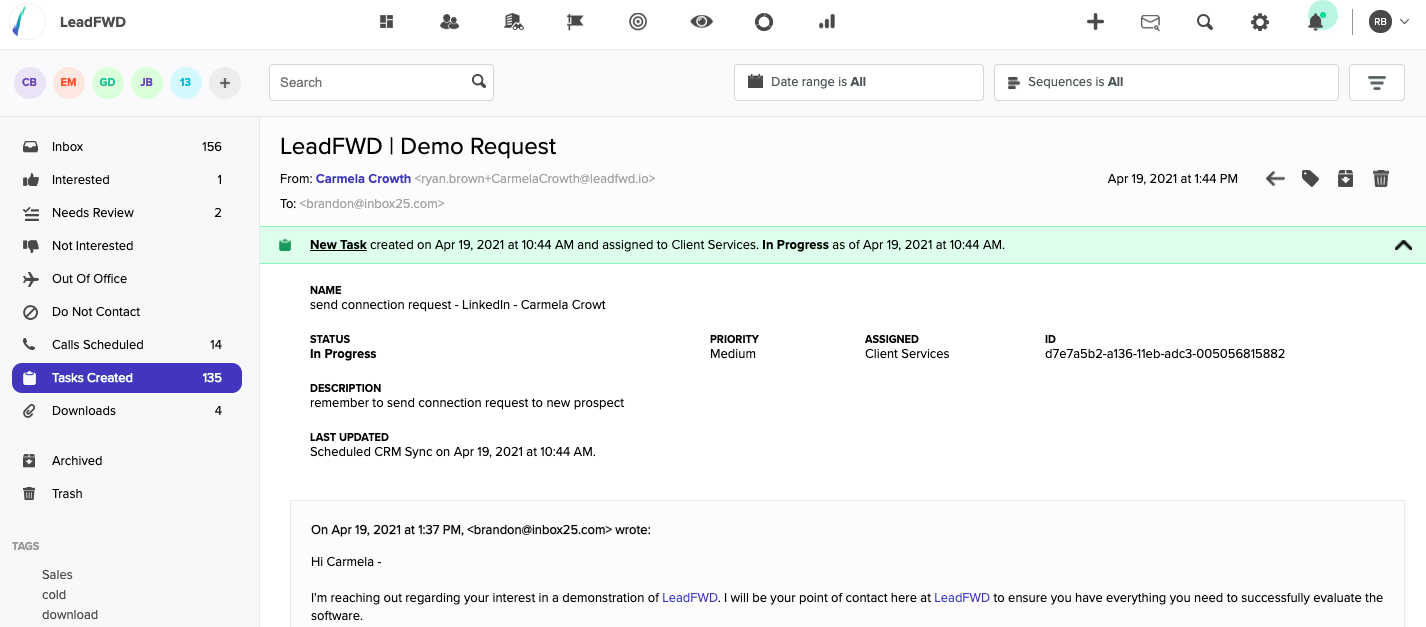Screen dimensions: 1426x627
Task: Open the flag icon in top navigation
Action: point(575,22)
